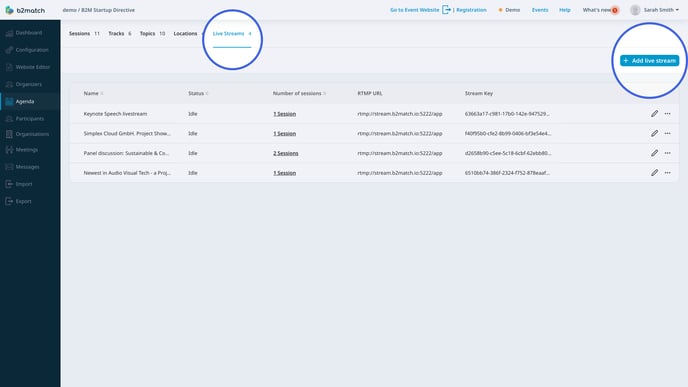Click the Panel discussion: Sustainable stream name
Viewport: 688px width, 387px height.
click(126, 153)
